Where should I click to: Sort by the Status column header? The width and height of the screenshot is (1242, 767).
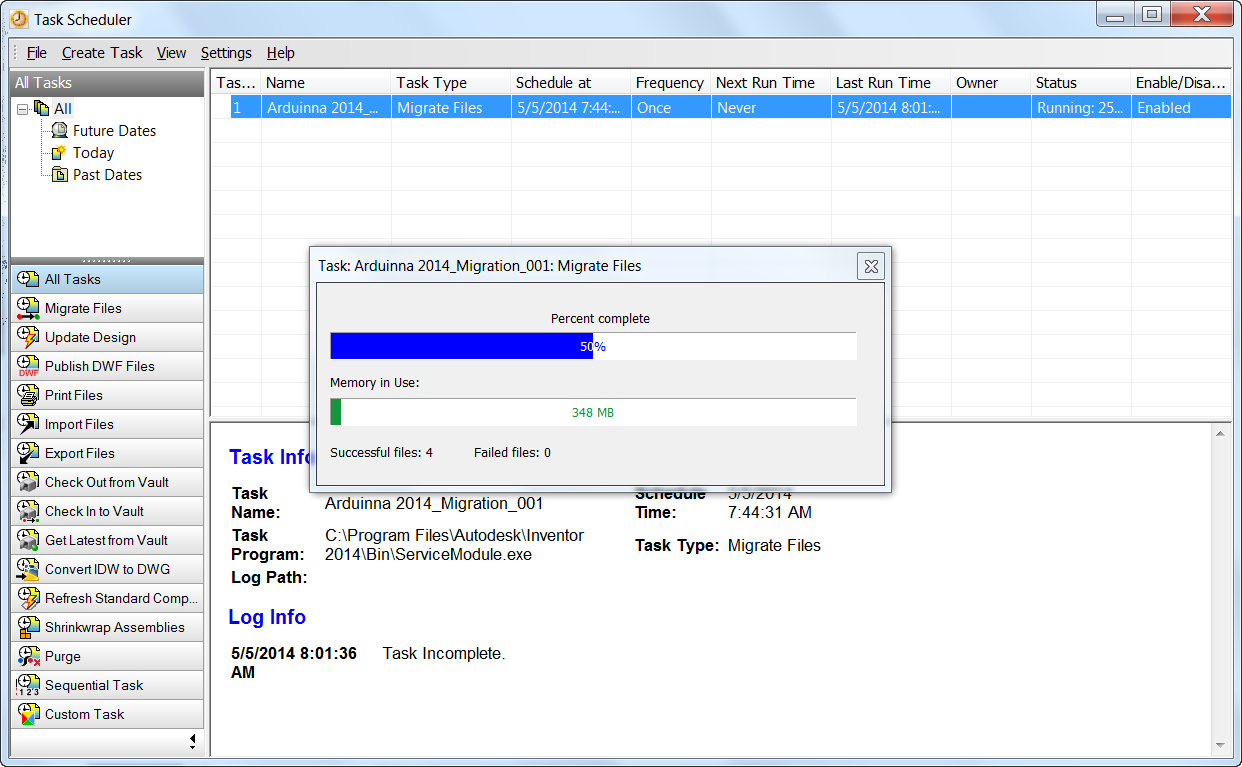[x=1081, y=83]
